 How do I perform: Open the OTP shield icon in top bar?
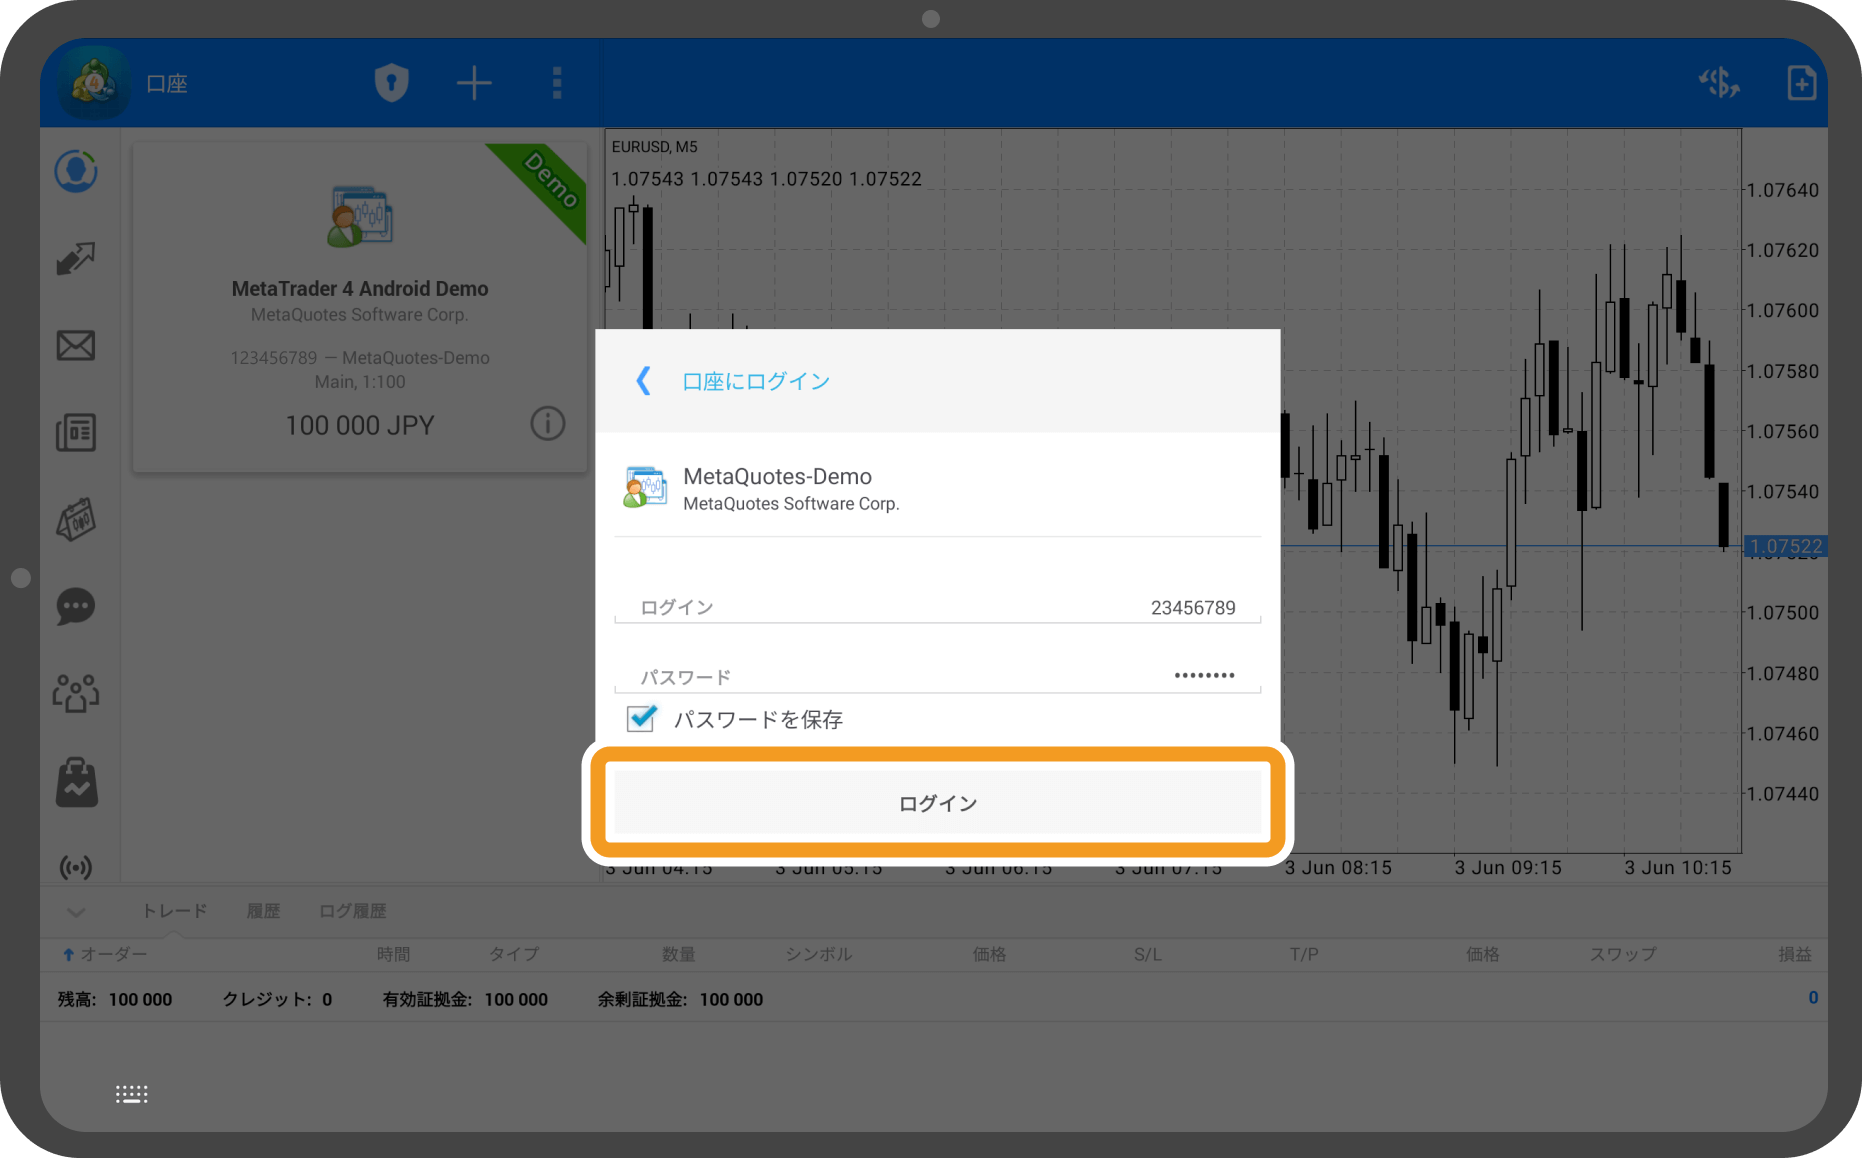point(391,83)
